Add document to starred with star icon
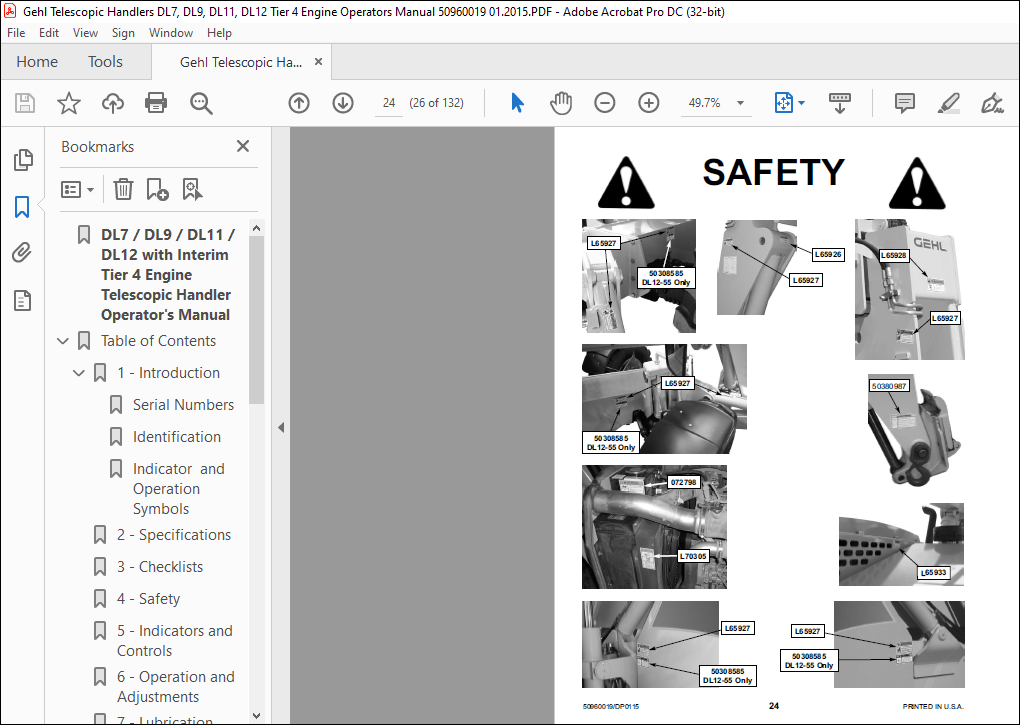The width and height of the screenshot is (1020, 725). pos(68,103)
